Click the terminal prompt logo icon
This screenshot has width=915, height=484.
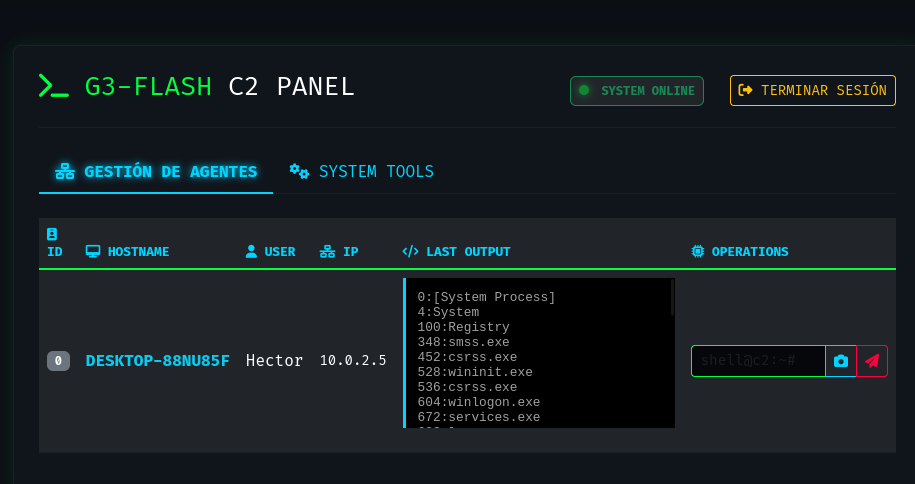pyautogui.click(x=54, y=86)
